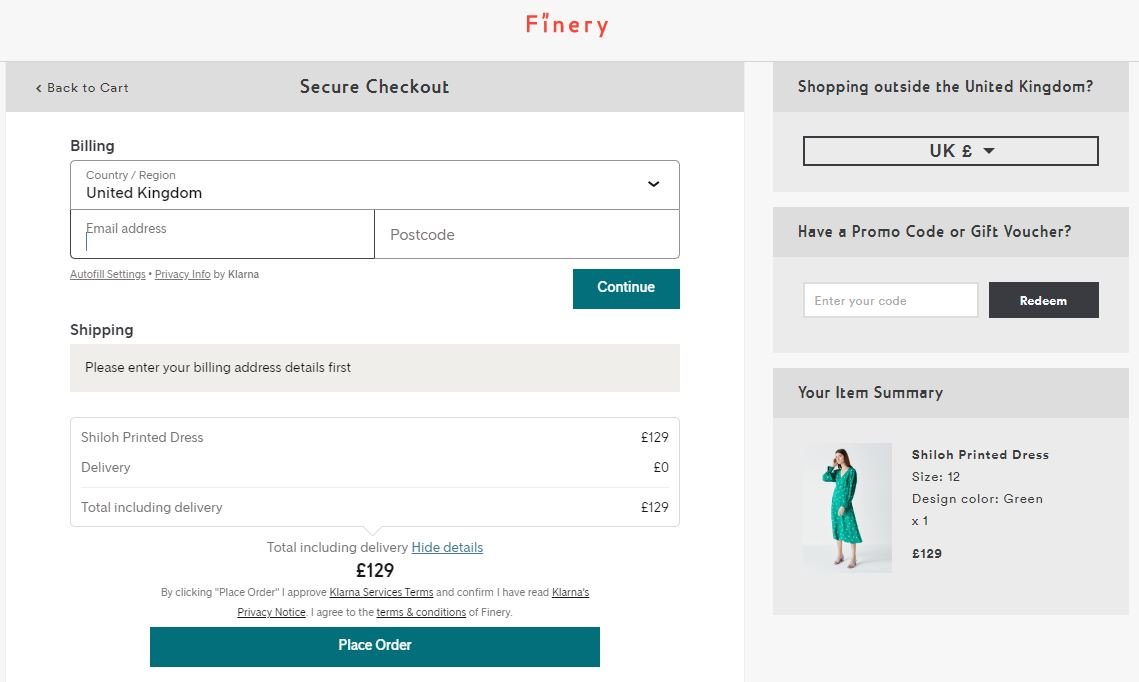This screenshot has height=682, width=1139.
Task: Collapse order breakdown with Hide details
Action: (447, 548)
